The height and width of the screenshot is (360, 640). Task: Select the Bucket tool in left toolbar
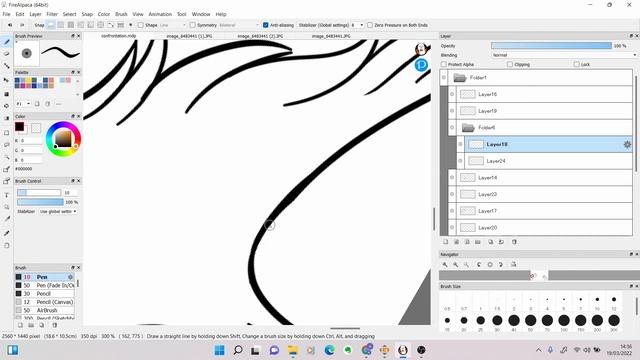(x=7, y=106)
